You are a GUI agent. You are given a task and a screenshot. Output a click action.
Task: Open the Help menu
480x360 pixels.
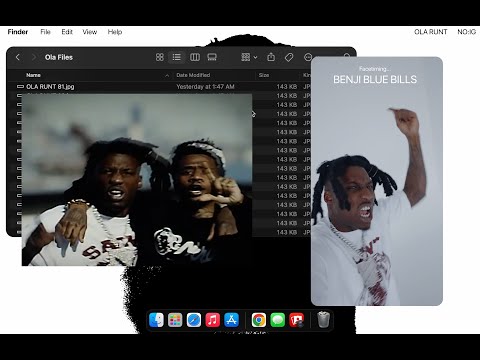pos(115,32)
